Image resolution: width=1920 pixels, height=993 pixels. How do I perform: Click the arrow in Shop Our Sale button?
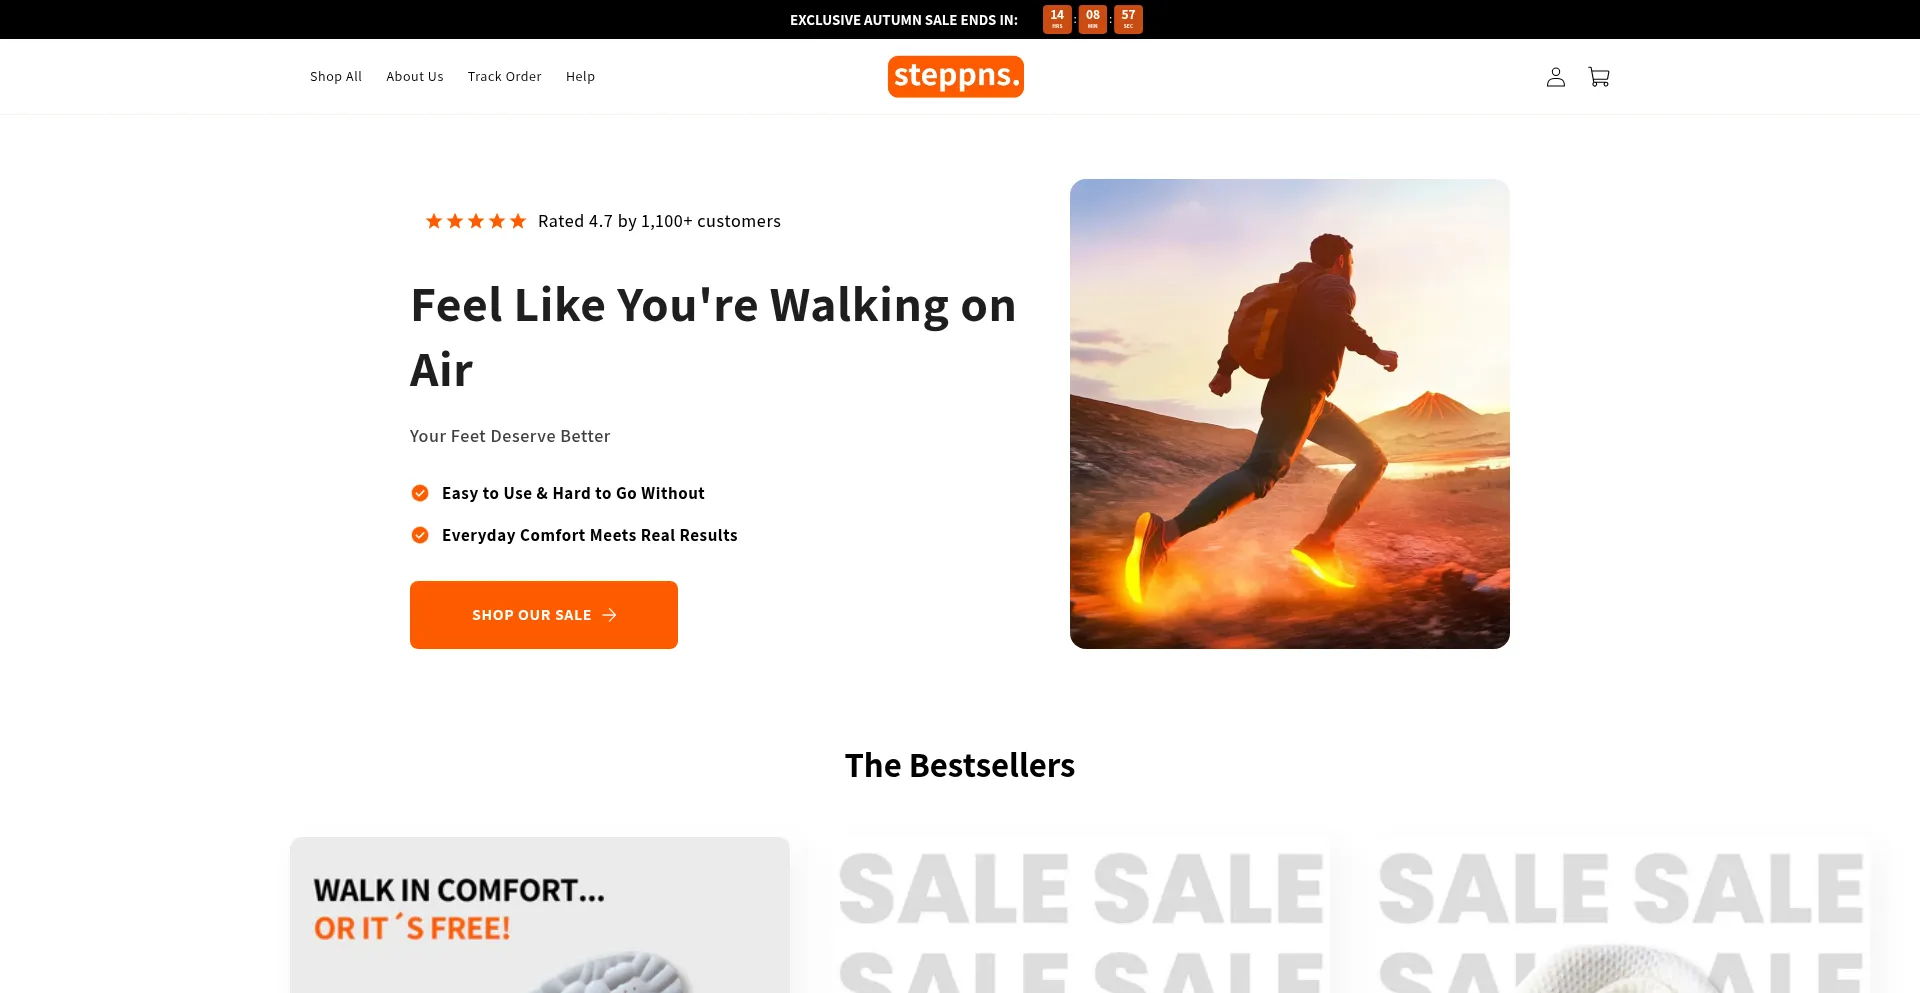(x=609, y=615)
